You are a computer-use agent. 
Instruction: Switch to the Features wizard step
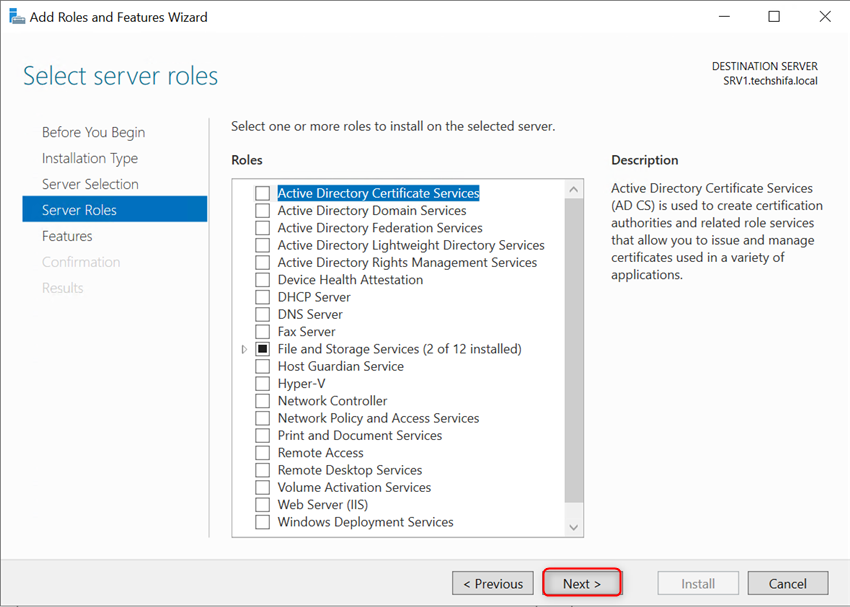[65, 235]
